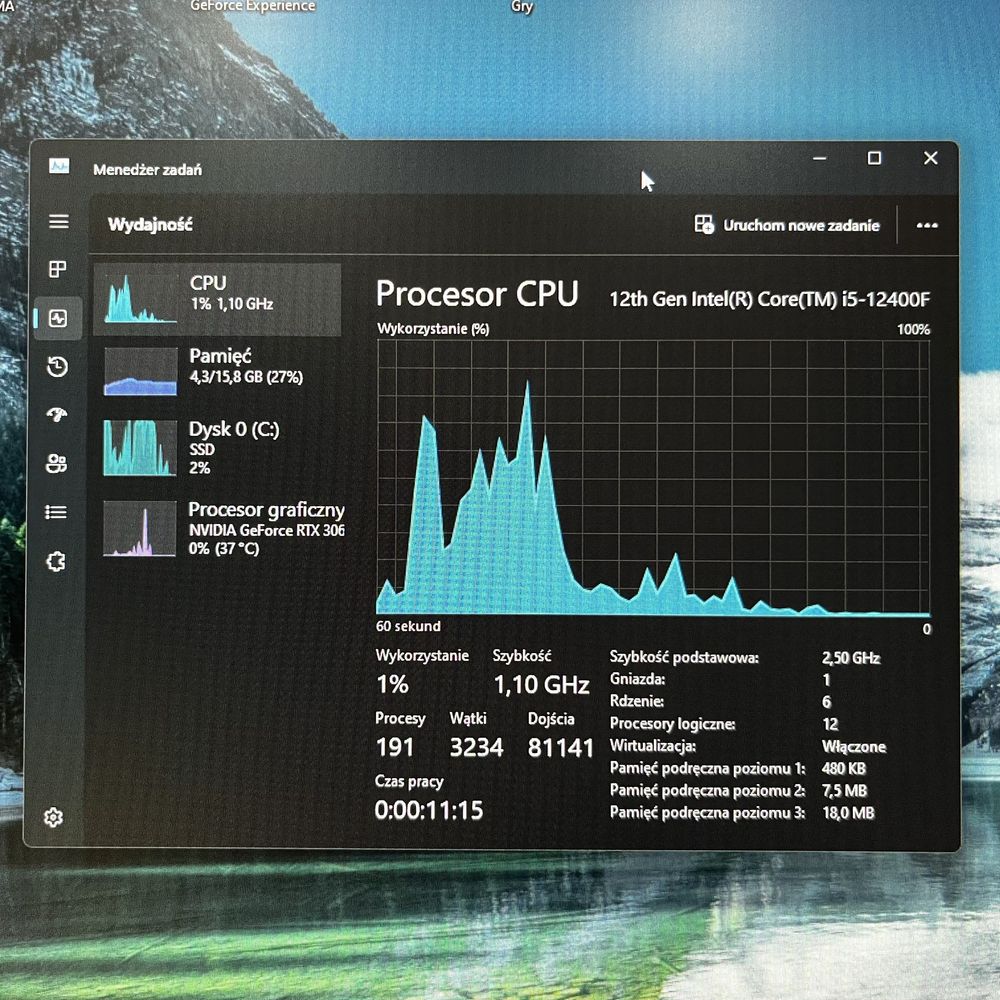Maximize the Task Manager window
This screenshot has height=1000, width=1000.
tap(874, 158)
